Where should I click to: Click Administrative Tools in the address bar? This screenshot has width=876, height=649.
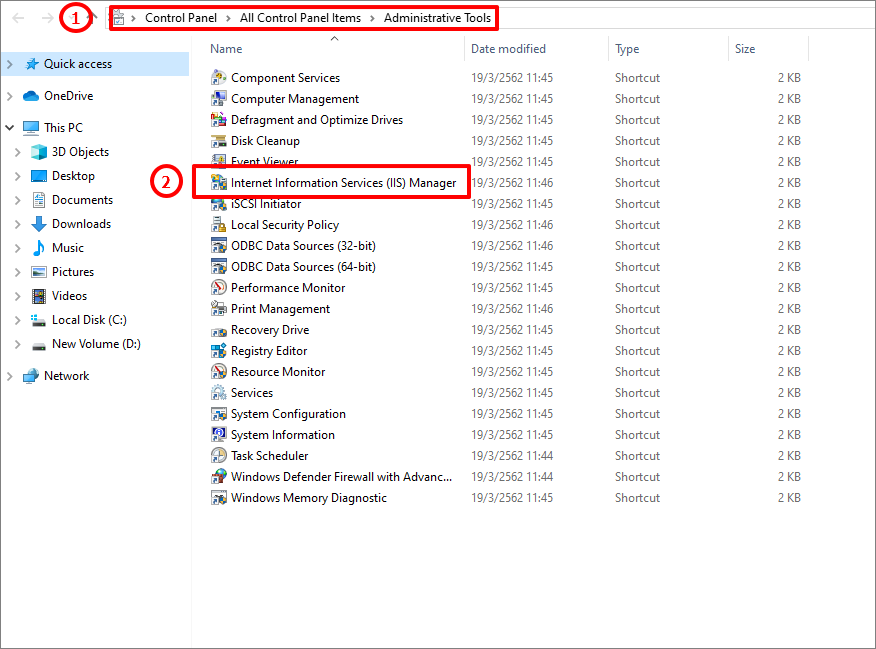point(437,18)
